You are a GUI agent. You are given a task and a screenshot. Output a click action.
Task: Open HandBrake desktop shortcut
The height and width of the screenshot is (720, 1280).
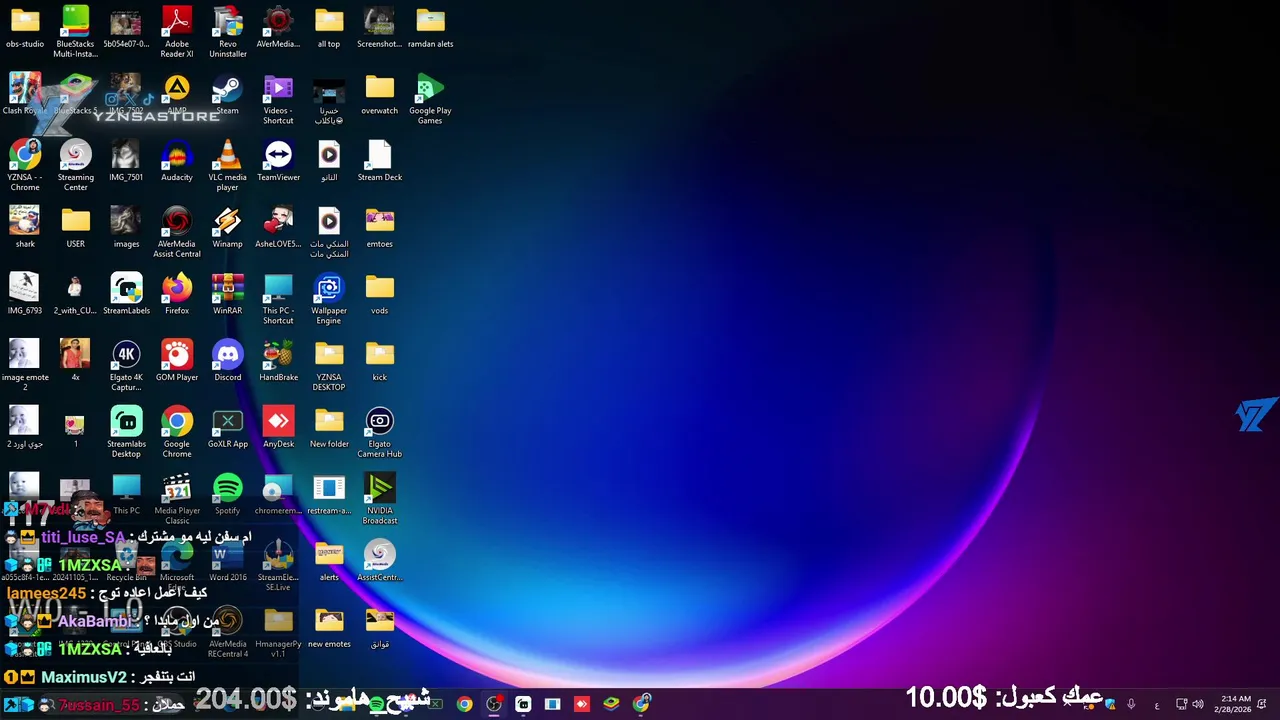click(x=278, y=361)
